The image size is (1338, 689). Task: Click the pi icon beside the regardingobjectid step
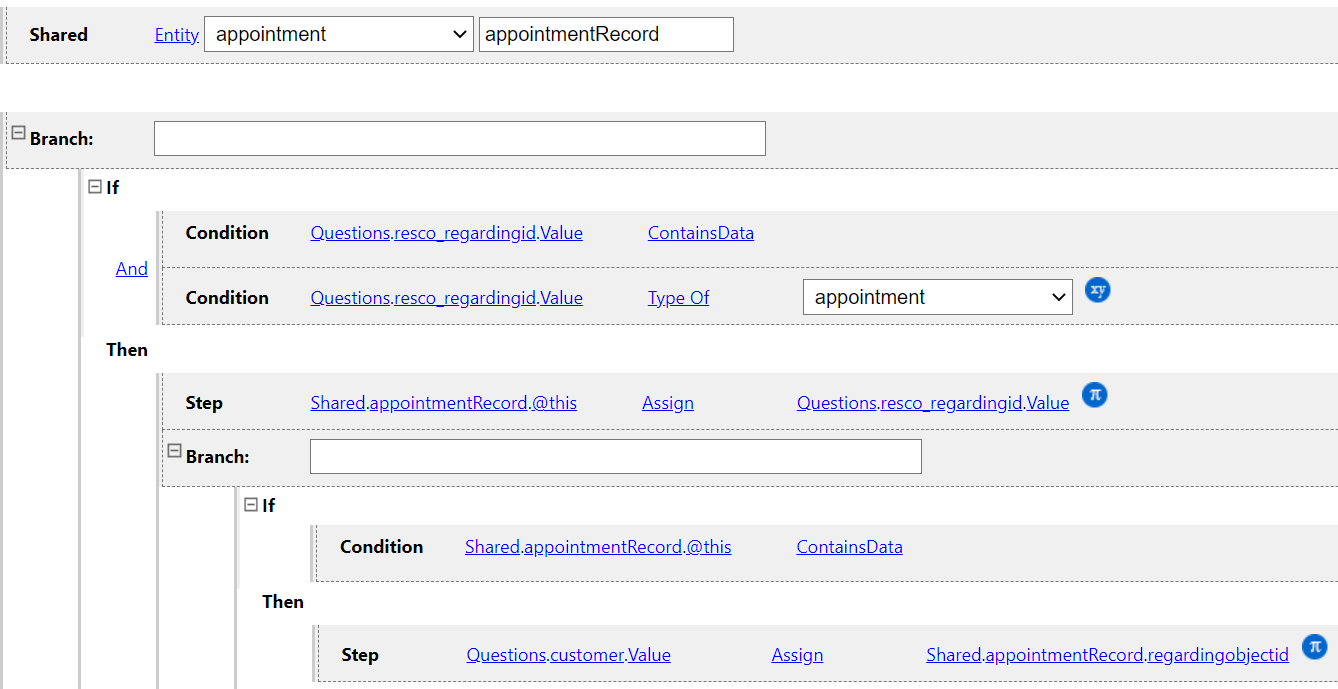[1315, 647]
